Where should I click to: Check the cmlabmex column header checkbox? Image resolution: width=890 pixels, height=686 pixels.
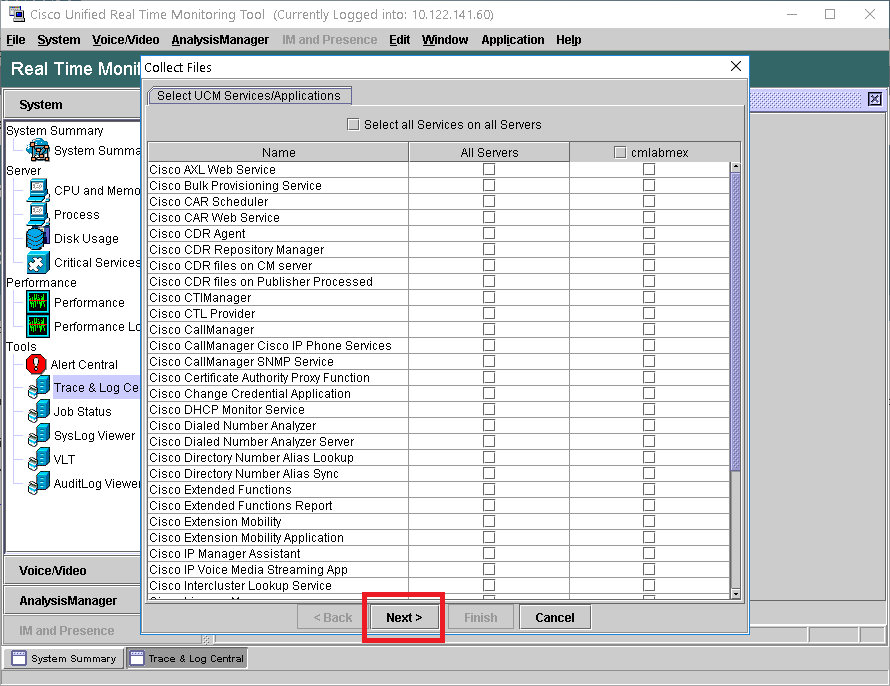coord(620,153)
